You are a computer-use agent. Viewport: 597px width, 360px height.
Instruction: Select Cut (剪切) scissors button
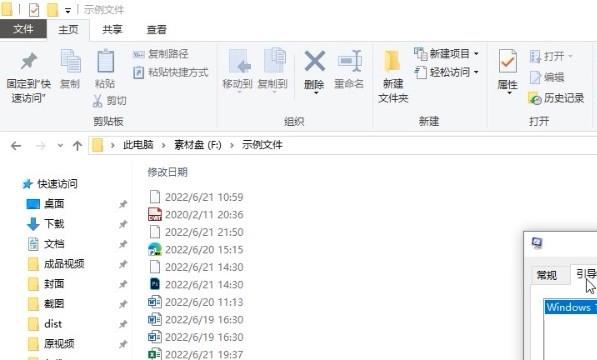(x=110, y=101)
